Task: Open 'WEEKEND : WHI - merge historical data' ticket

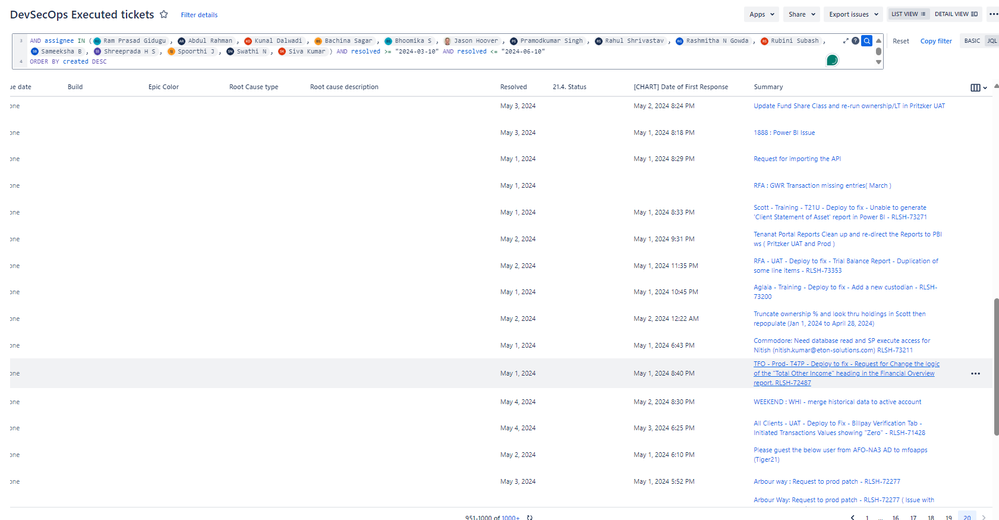Action: [x=837, y=402]
